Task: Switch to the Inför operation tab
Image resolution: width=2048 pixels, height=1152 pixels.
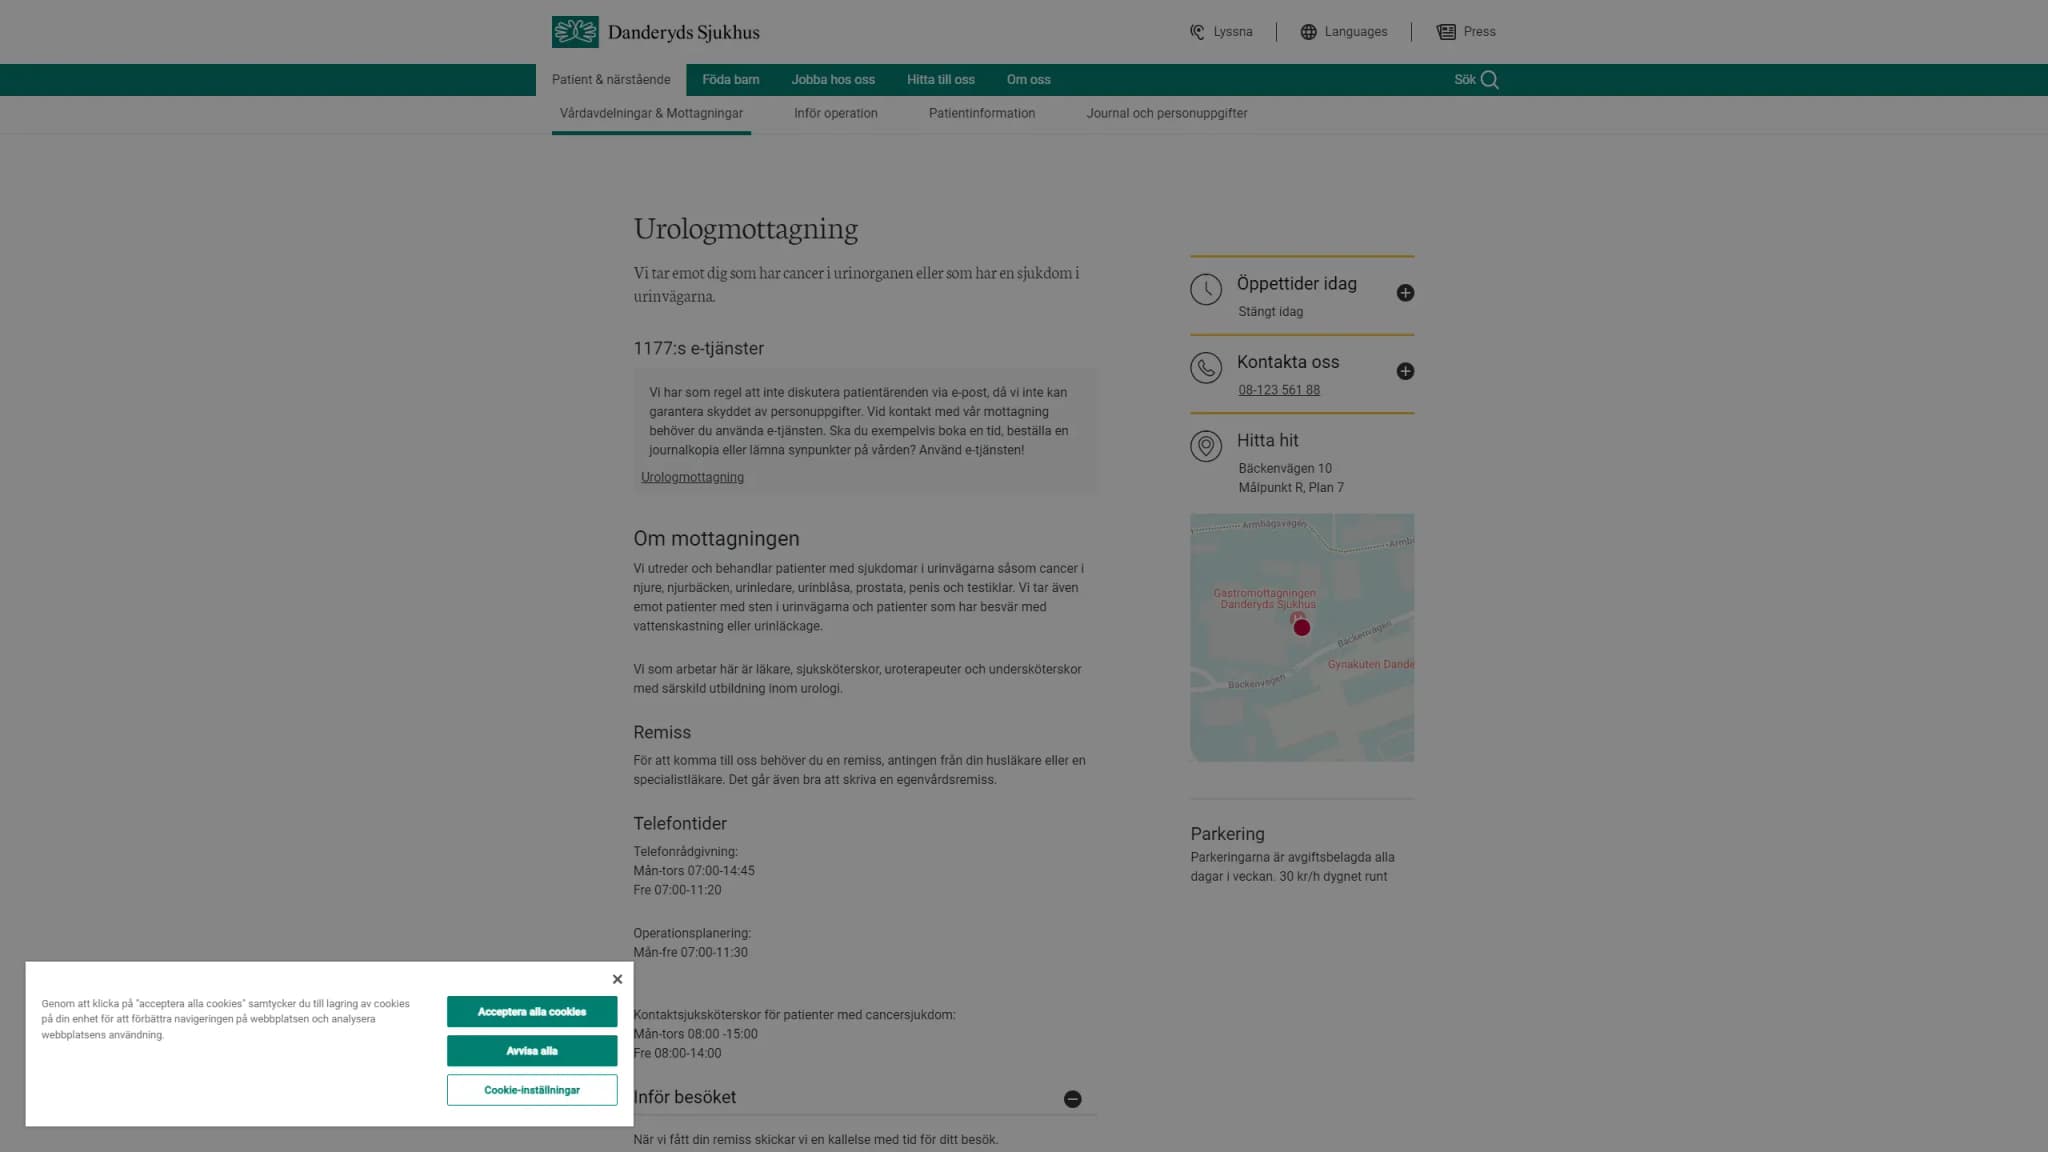Action: [836, 114]
